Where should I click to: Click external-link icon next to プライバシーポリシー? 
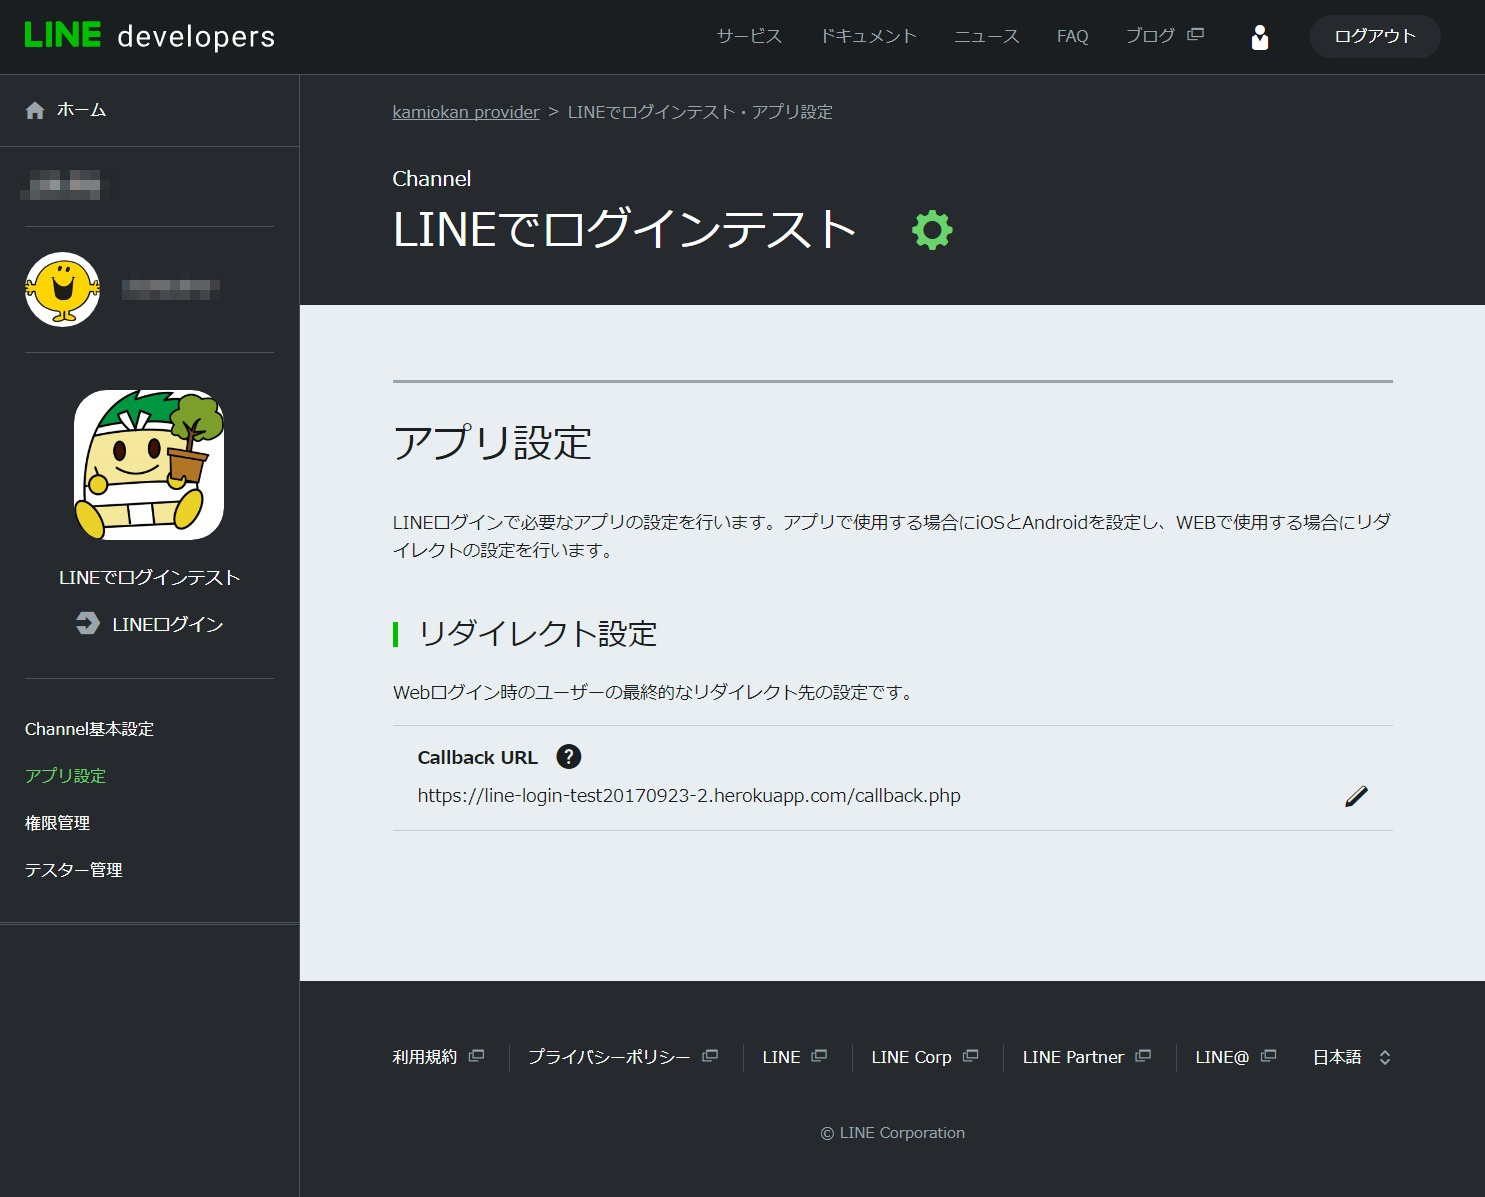[710, 1056]
